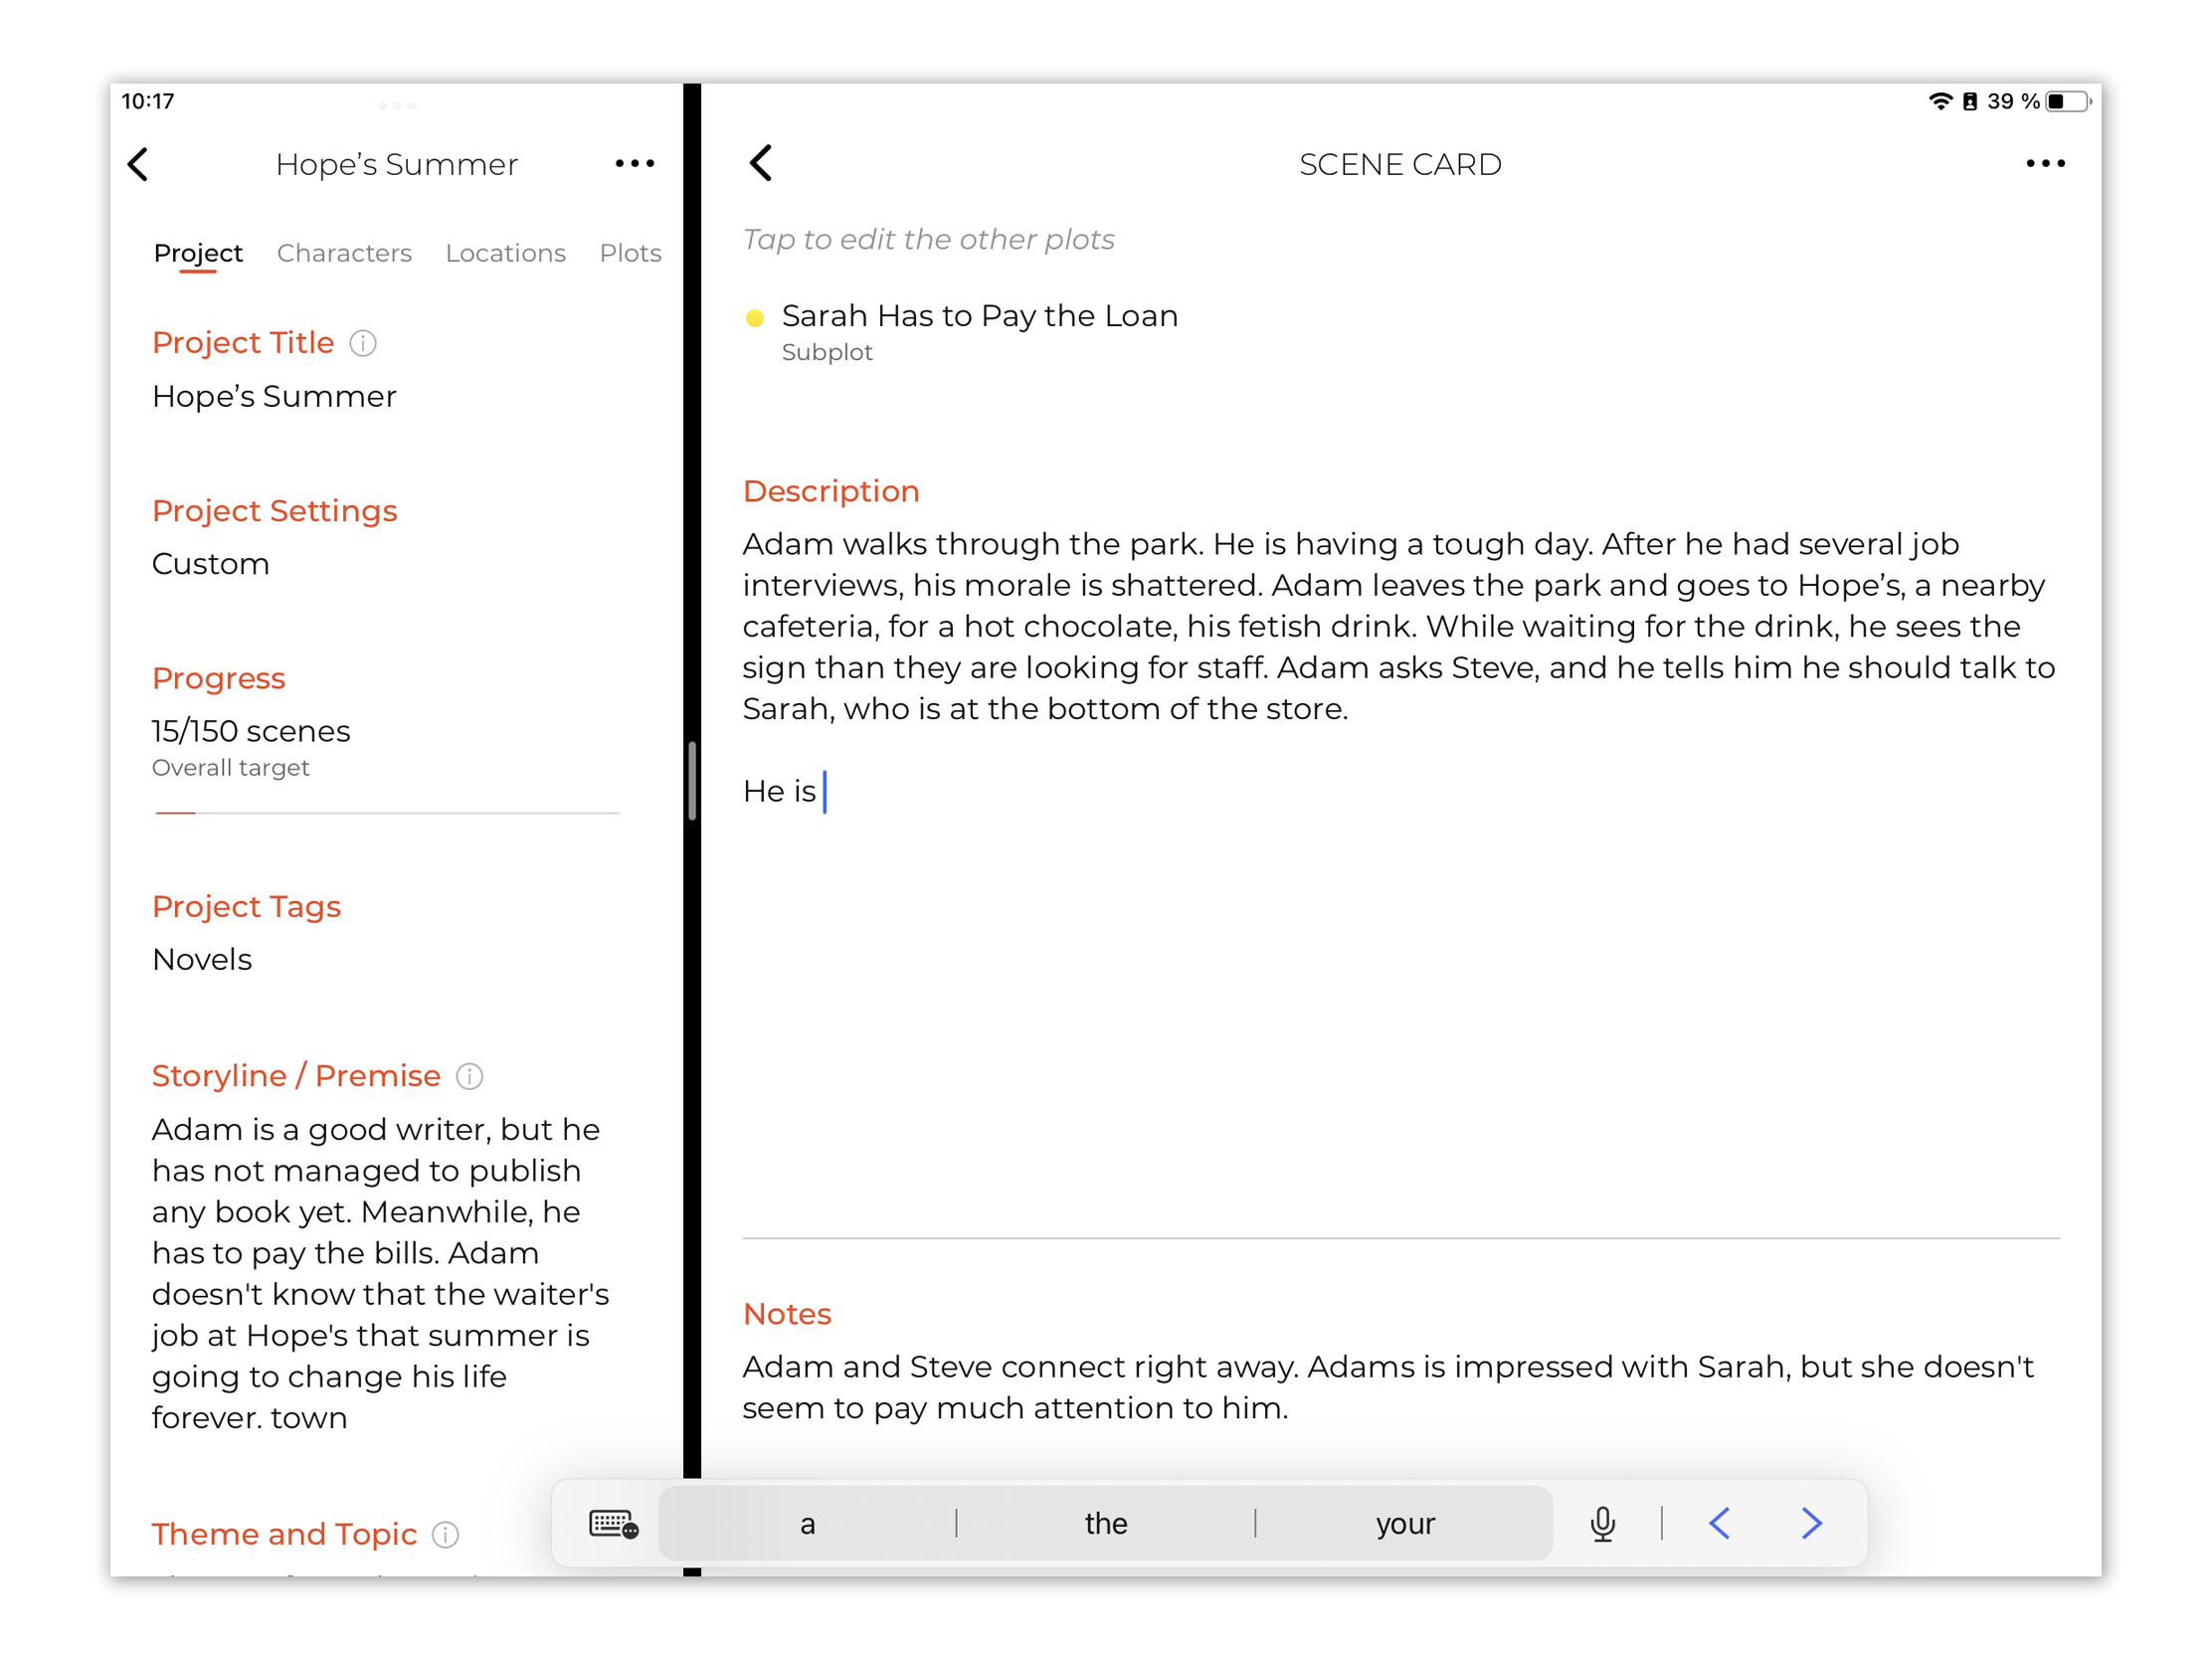This screenshot has height=1659, width=2212.
Task: Tap the multitasking dots at top
Action: click(x=397, y=105)
